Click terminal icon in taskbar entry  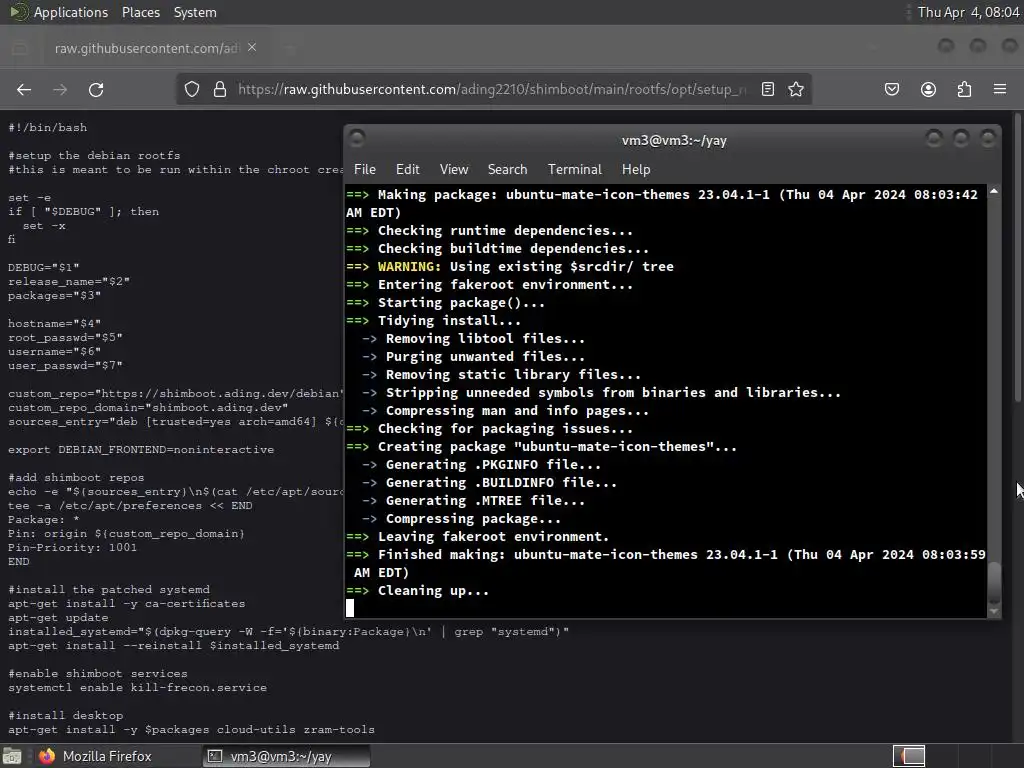(x=214, y=756)
